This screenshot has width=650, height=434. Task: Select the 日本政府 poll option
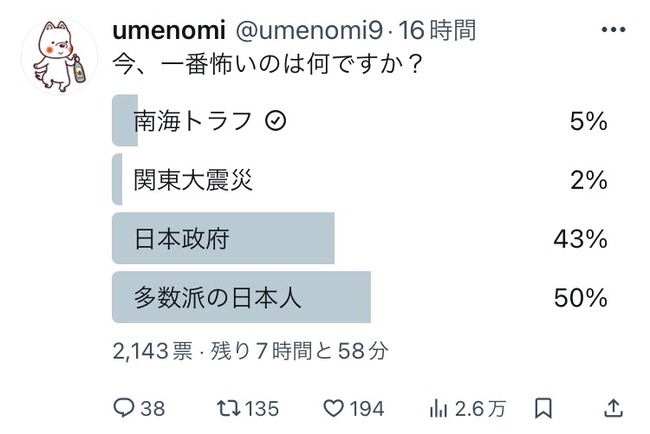click(360, 238)
